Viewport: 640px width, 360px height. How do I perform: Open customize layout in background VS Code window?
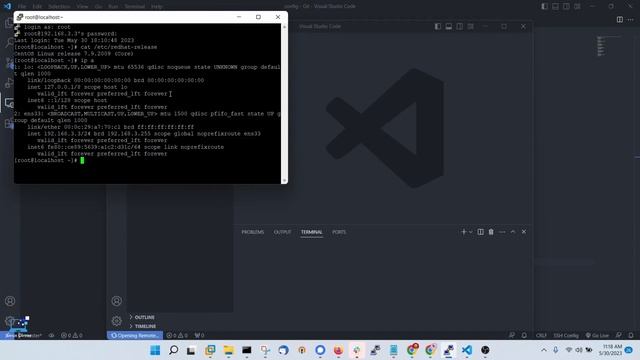point(577,6)
